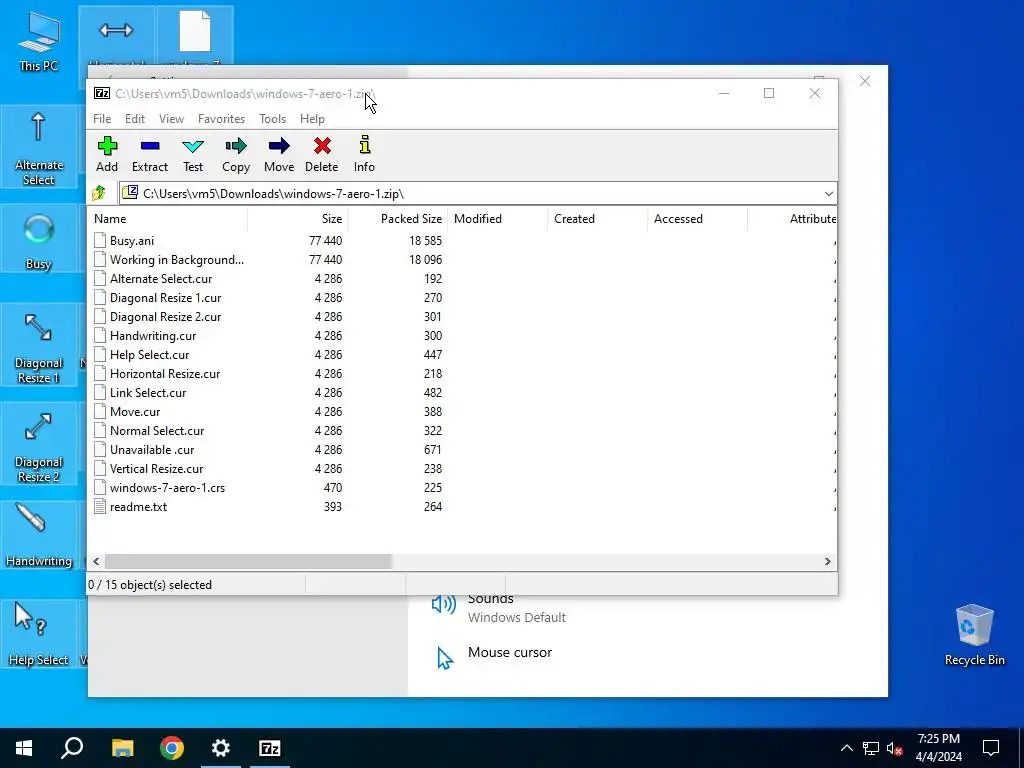Open the notification center icon
The image size is (1024, 768).
click(x=991, y=748)
